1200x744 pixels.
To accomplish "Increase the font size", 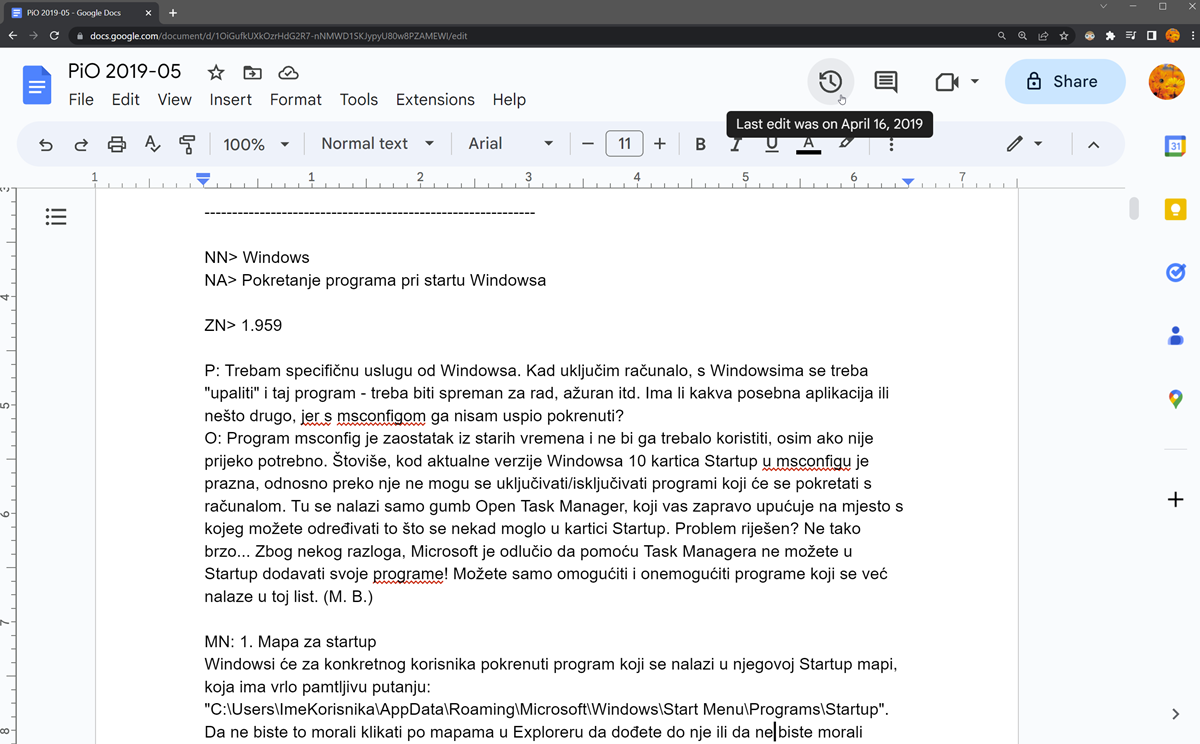I will pyautogui.click(x=660, y=144).
